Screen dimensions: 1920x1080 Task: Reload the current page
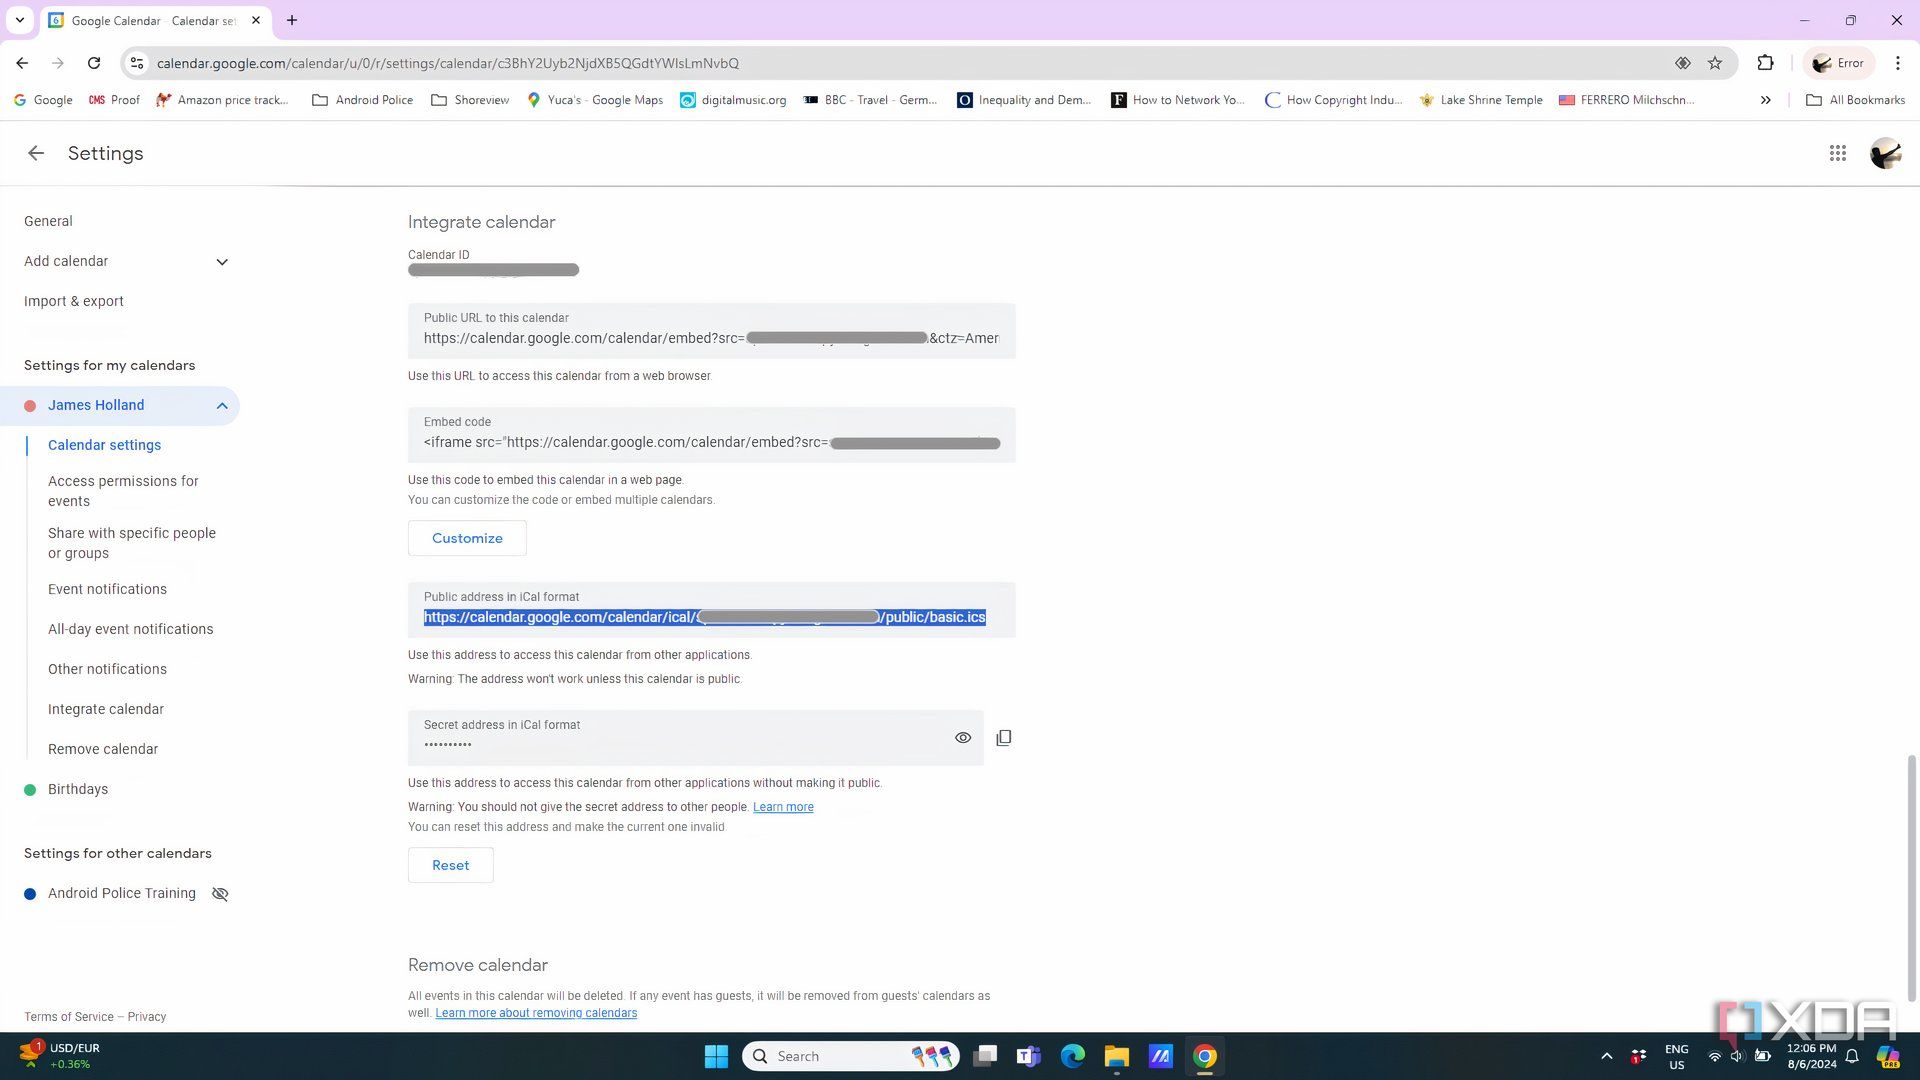coord(94,63)
